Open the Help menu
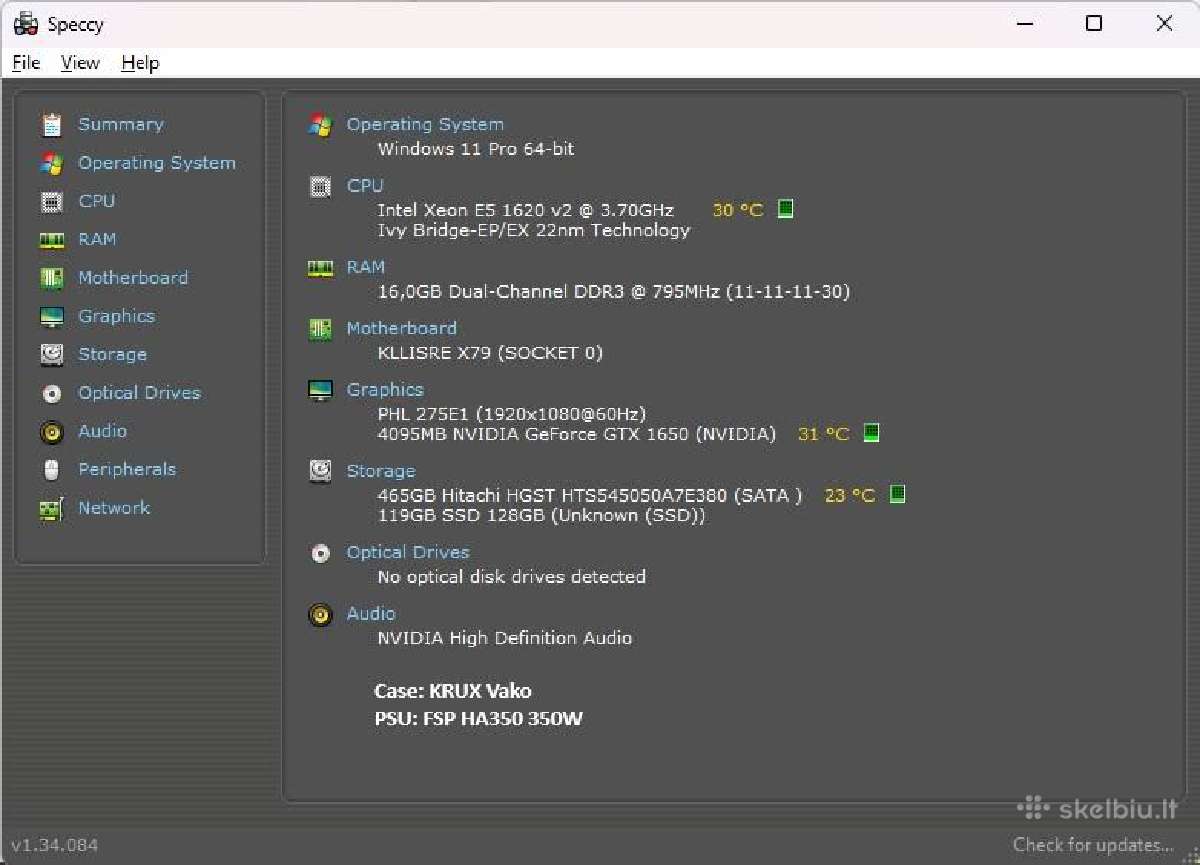Image resolution: width=1200 pixels, height=865 pixels. click(x=140, y=63)
